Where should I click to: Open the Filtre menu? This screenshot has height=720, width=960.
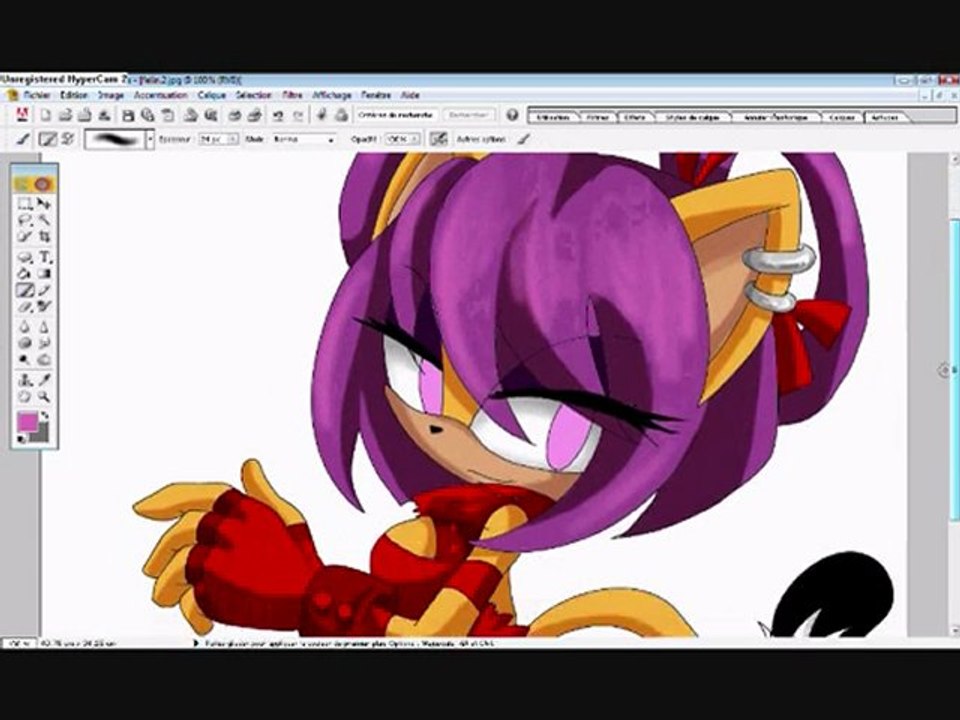(293, 95)
